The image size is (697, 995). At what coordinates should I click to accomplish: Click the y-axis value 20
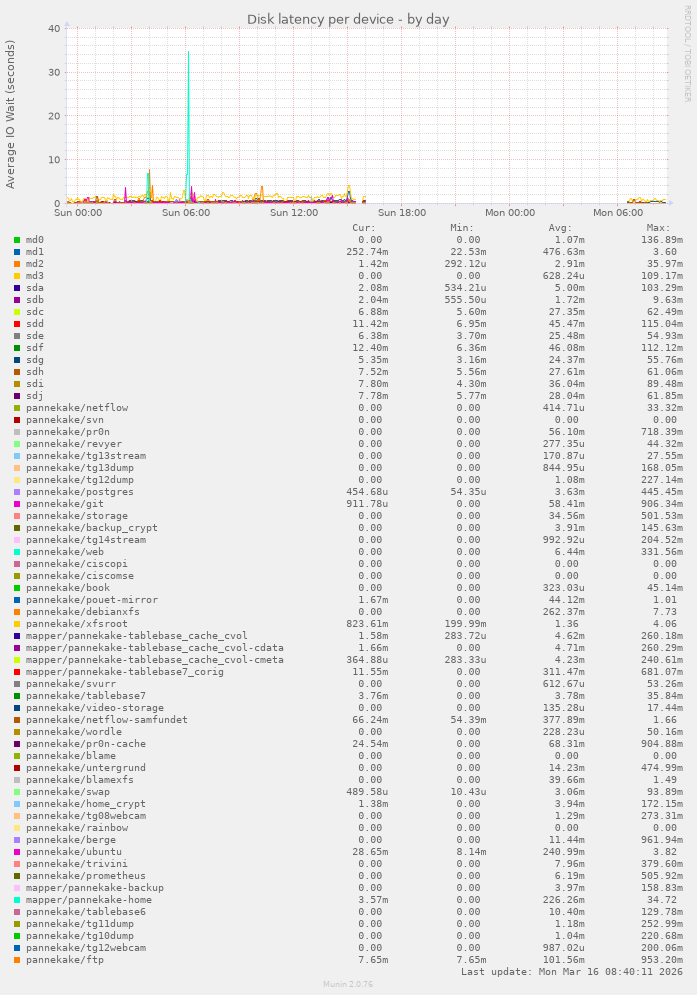click(x=54, y=116)
